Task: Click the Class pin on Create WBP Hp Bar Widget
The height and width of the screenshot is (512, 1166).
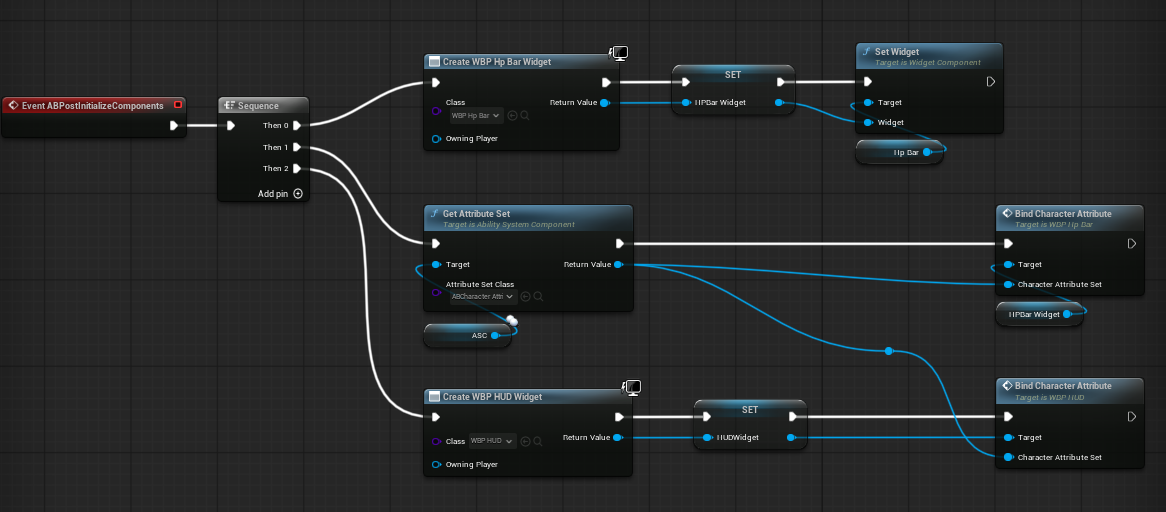Action: click(x=437, y=111)
